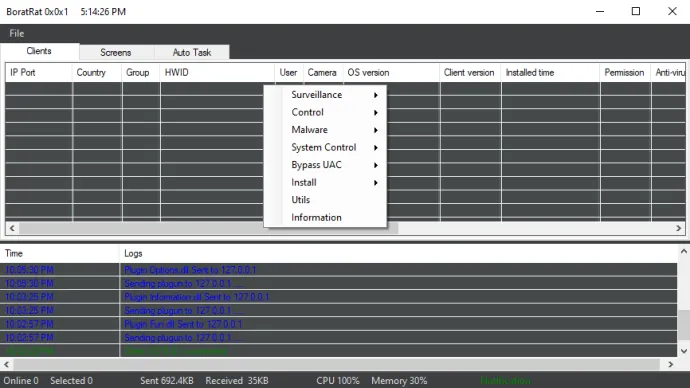This screenshot has height=388, width=690.
Task: Click the Camera column header
Action: click(323, 73)
